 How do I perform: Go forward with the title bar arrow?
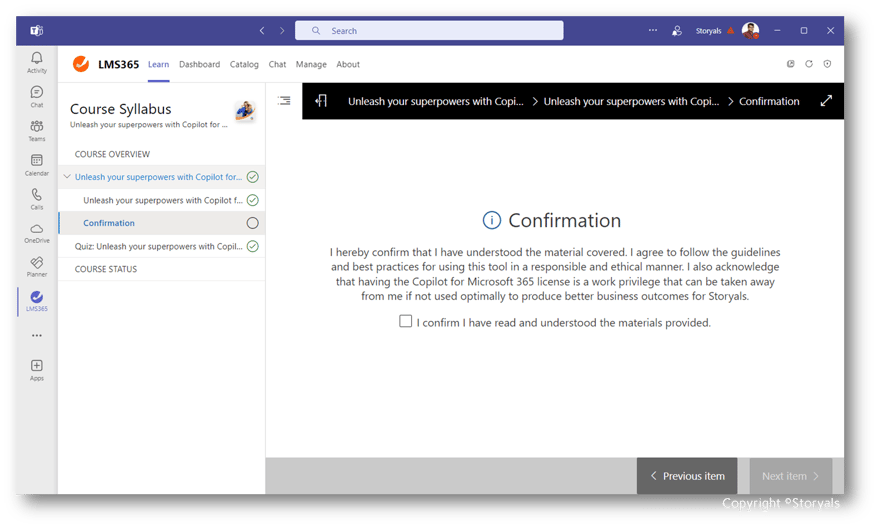coord(282,31)
